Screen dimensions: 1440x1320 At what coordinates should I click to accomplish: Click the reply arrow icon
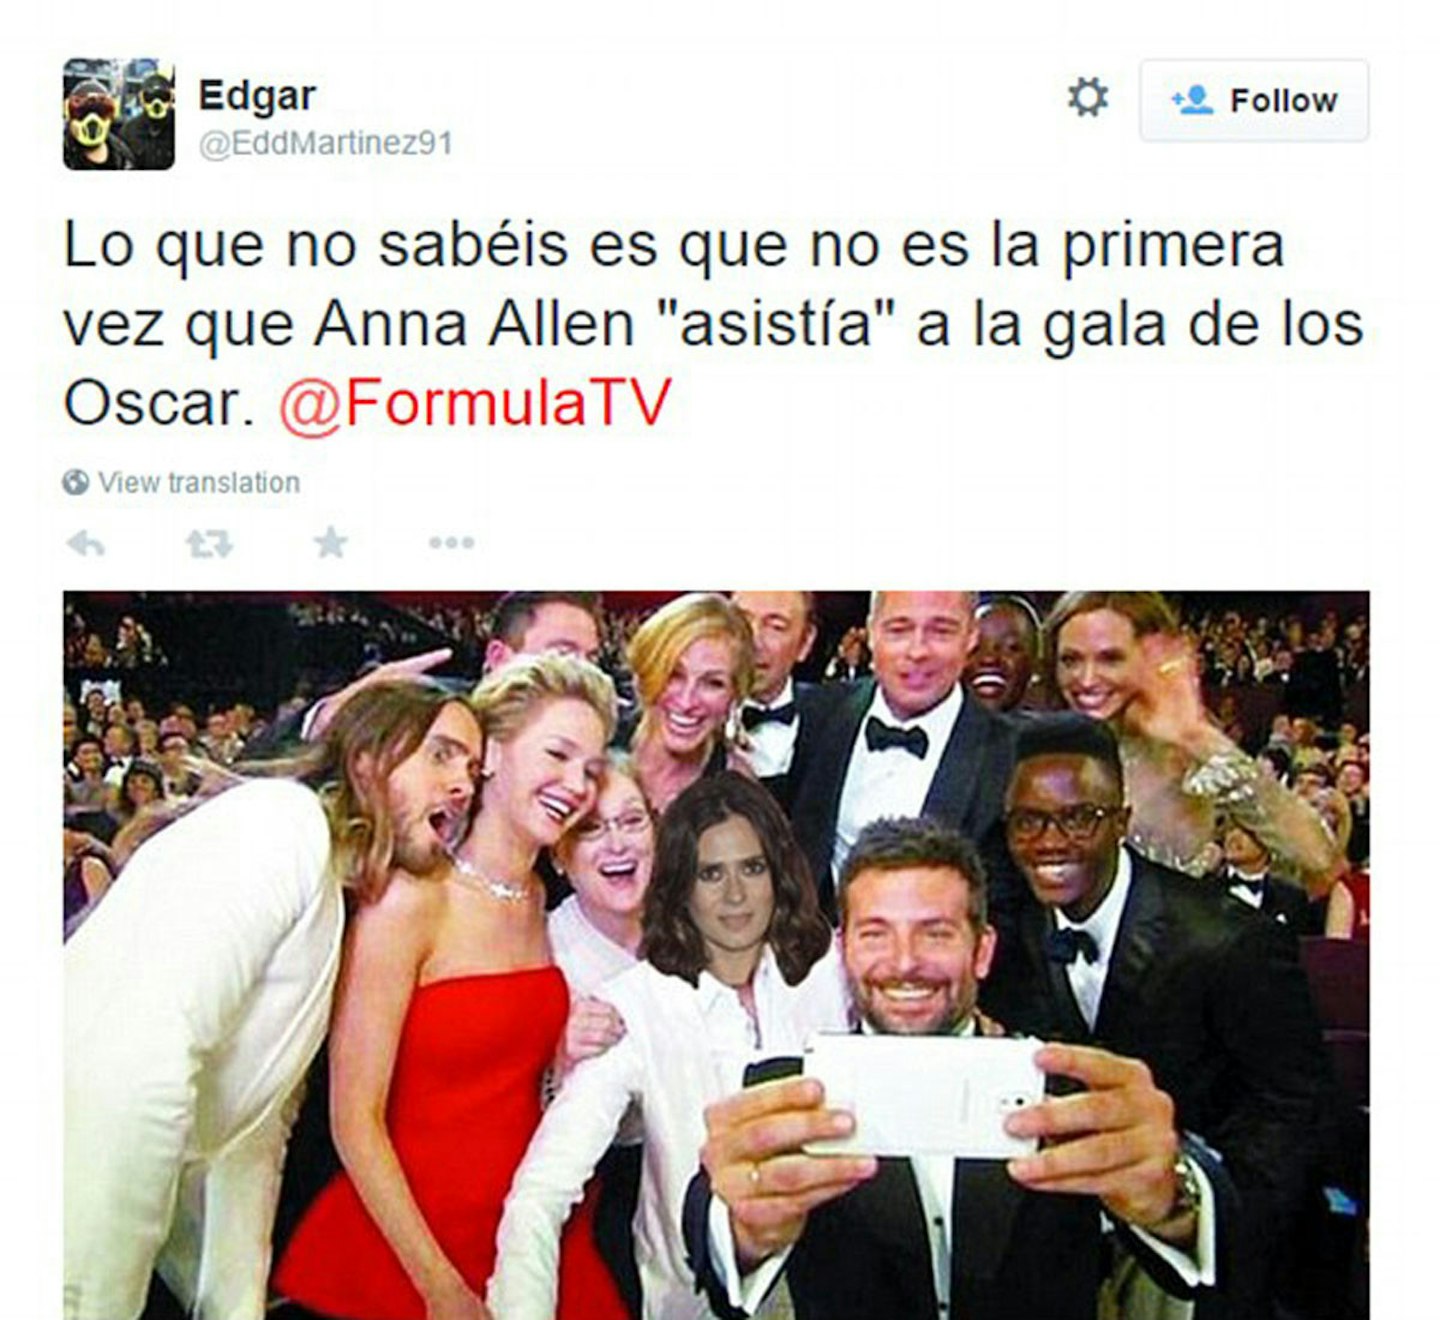pyautogui.click(x=86, y=544)
